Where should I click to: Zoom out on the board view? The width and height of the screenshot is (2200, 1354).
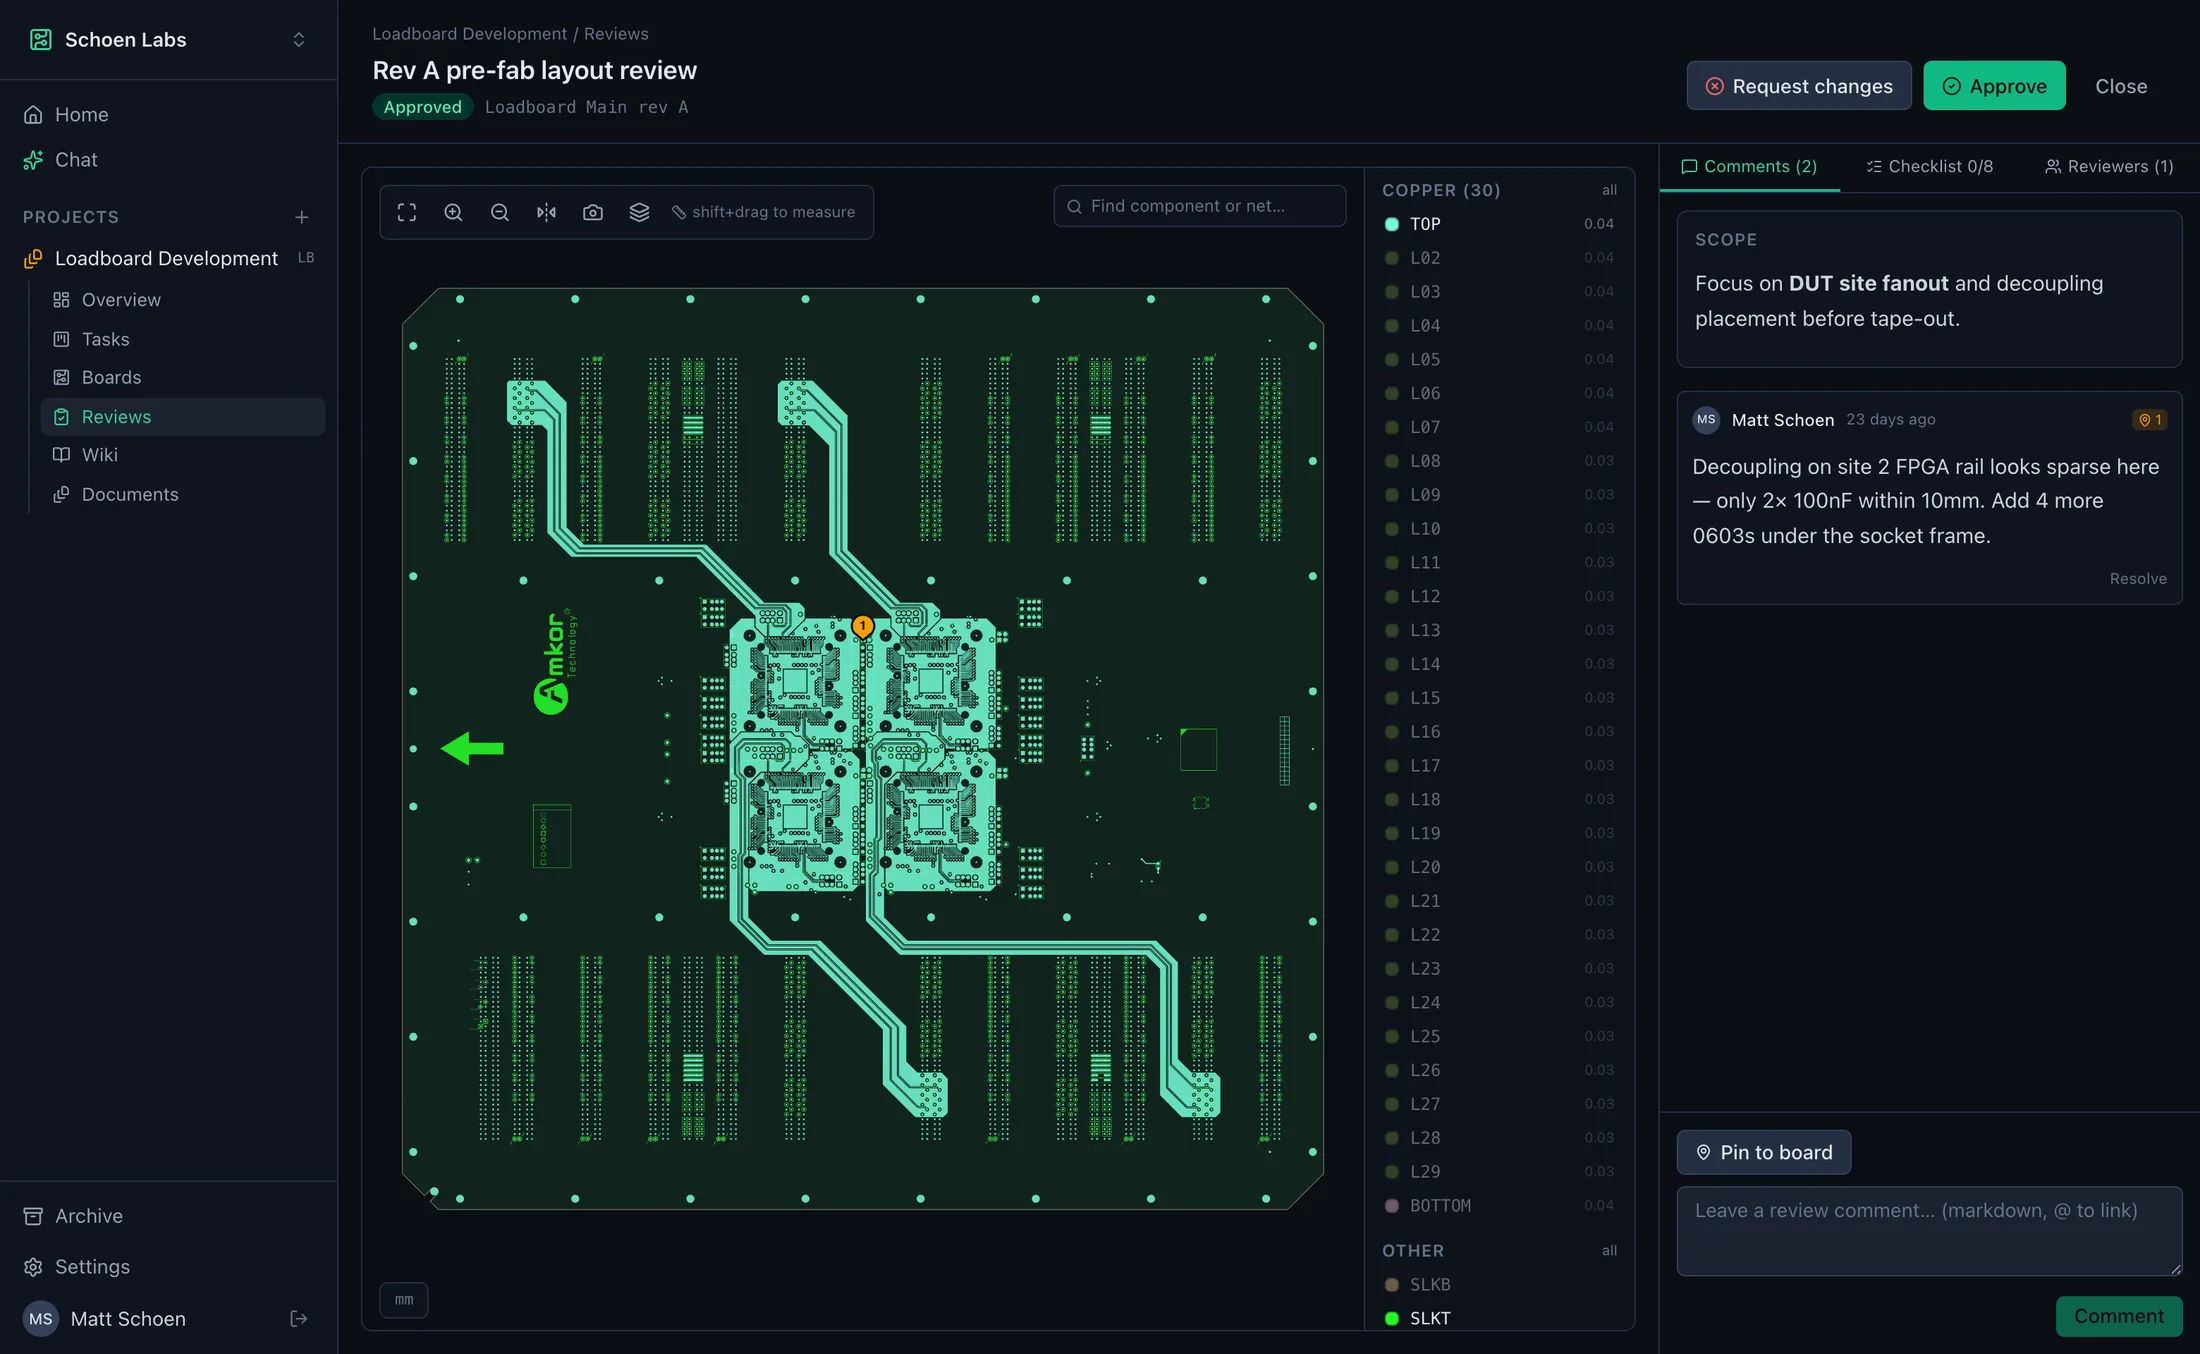[x=500, y=212]
